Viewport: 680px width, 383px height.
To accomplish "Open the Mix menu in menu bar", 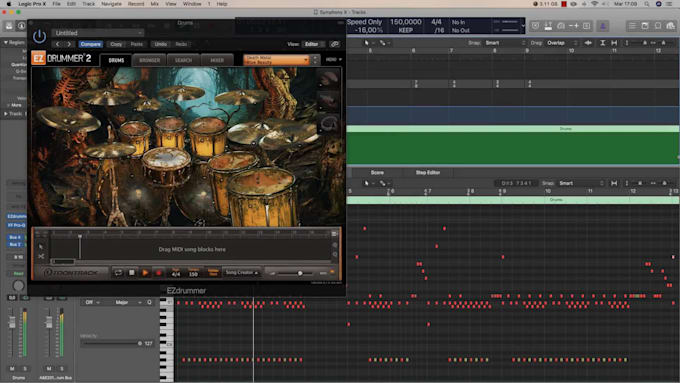I will pyautogui.click(x=154, y=4).
